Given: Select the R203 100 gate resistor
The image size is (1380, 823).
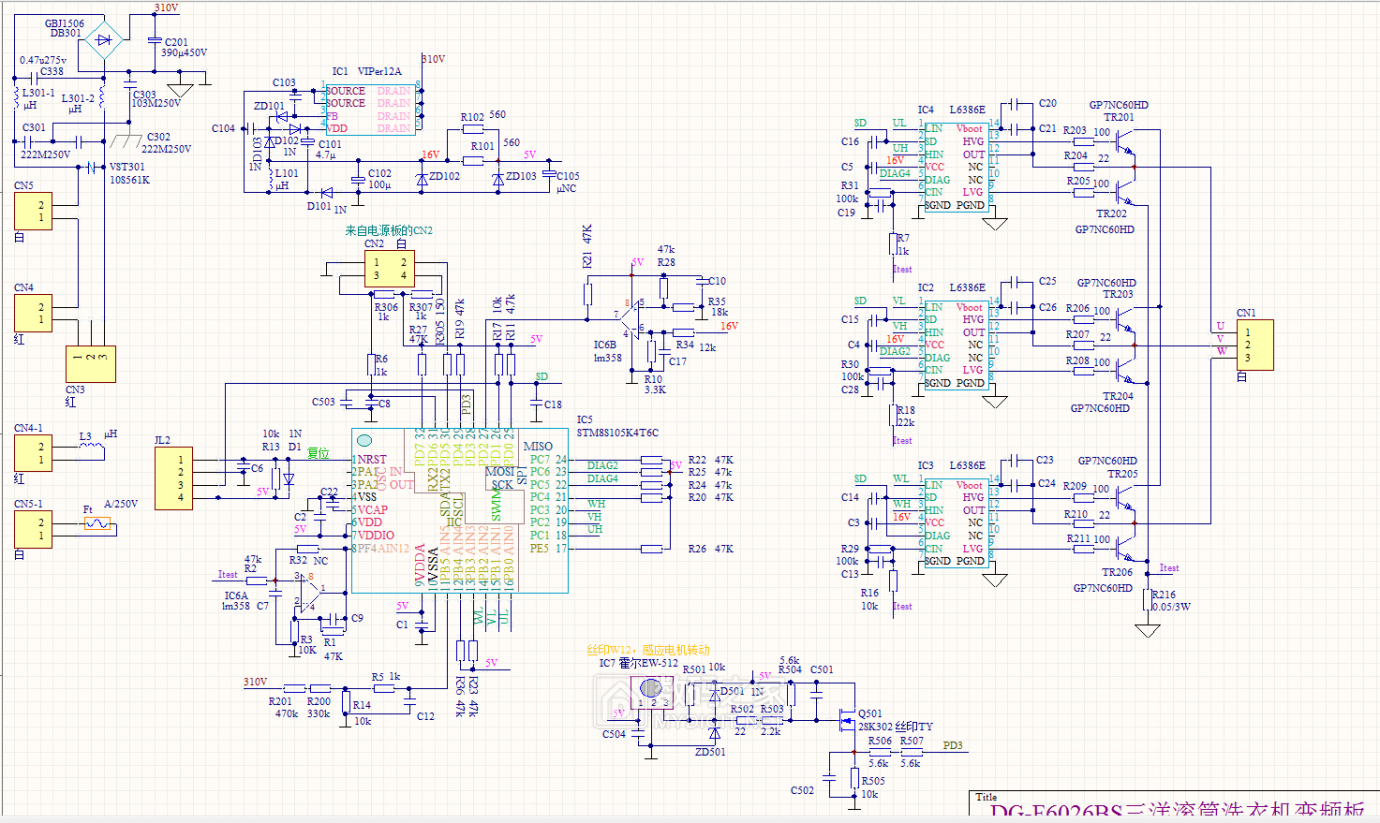Looking at the screenshot, I should (x=1085, y=142).
